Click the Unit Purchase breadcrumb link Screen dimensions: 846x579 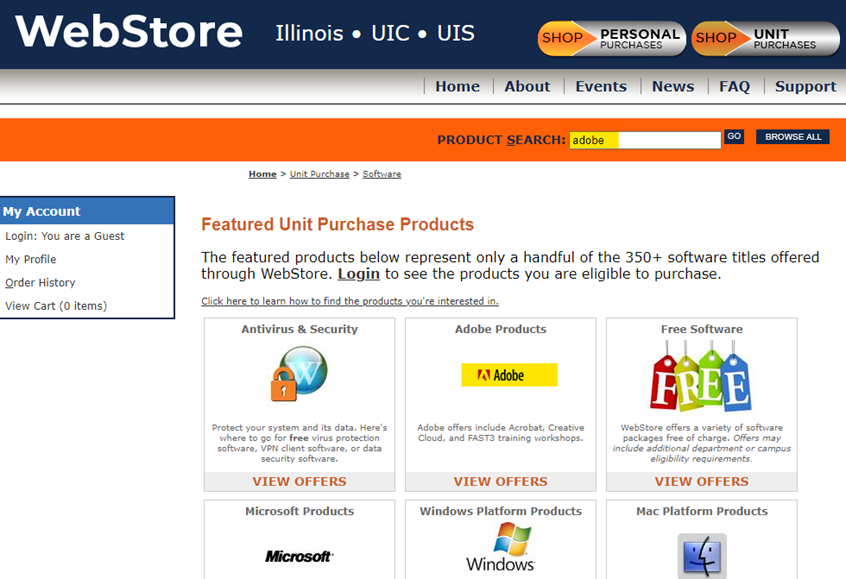[319, 174]
